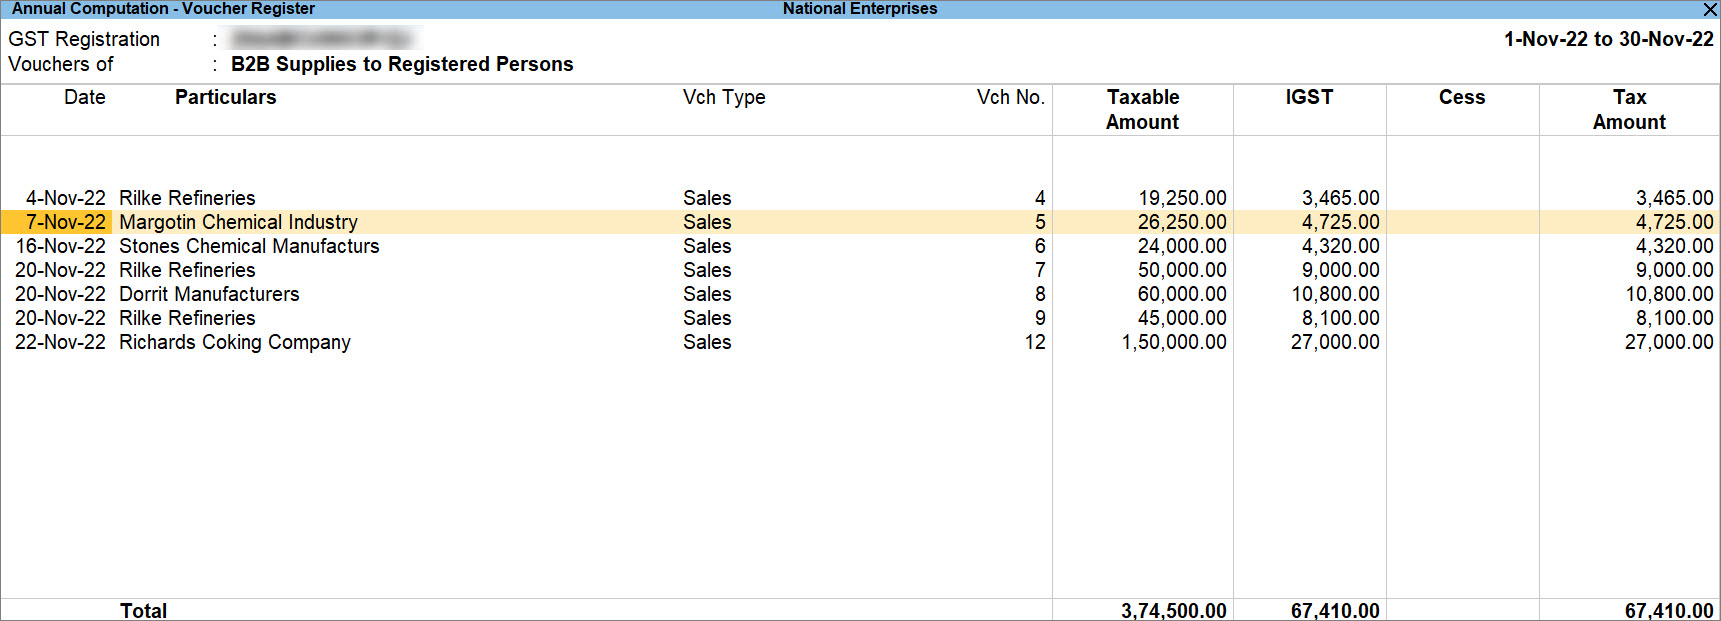Click the Taxable Amount column header
Viewport: 1721px width, 621px height.
(1143, 110)
